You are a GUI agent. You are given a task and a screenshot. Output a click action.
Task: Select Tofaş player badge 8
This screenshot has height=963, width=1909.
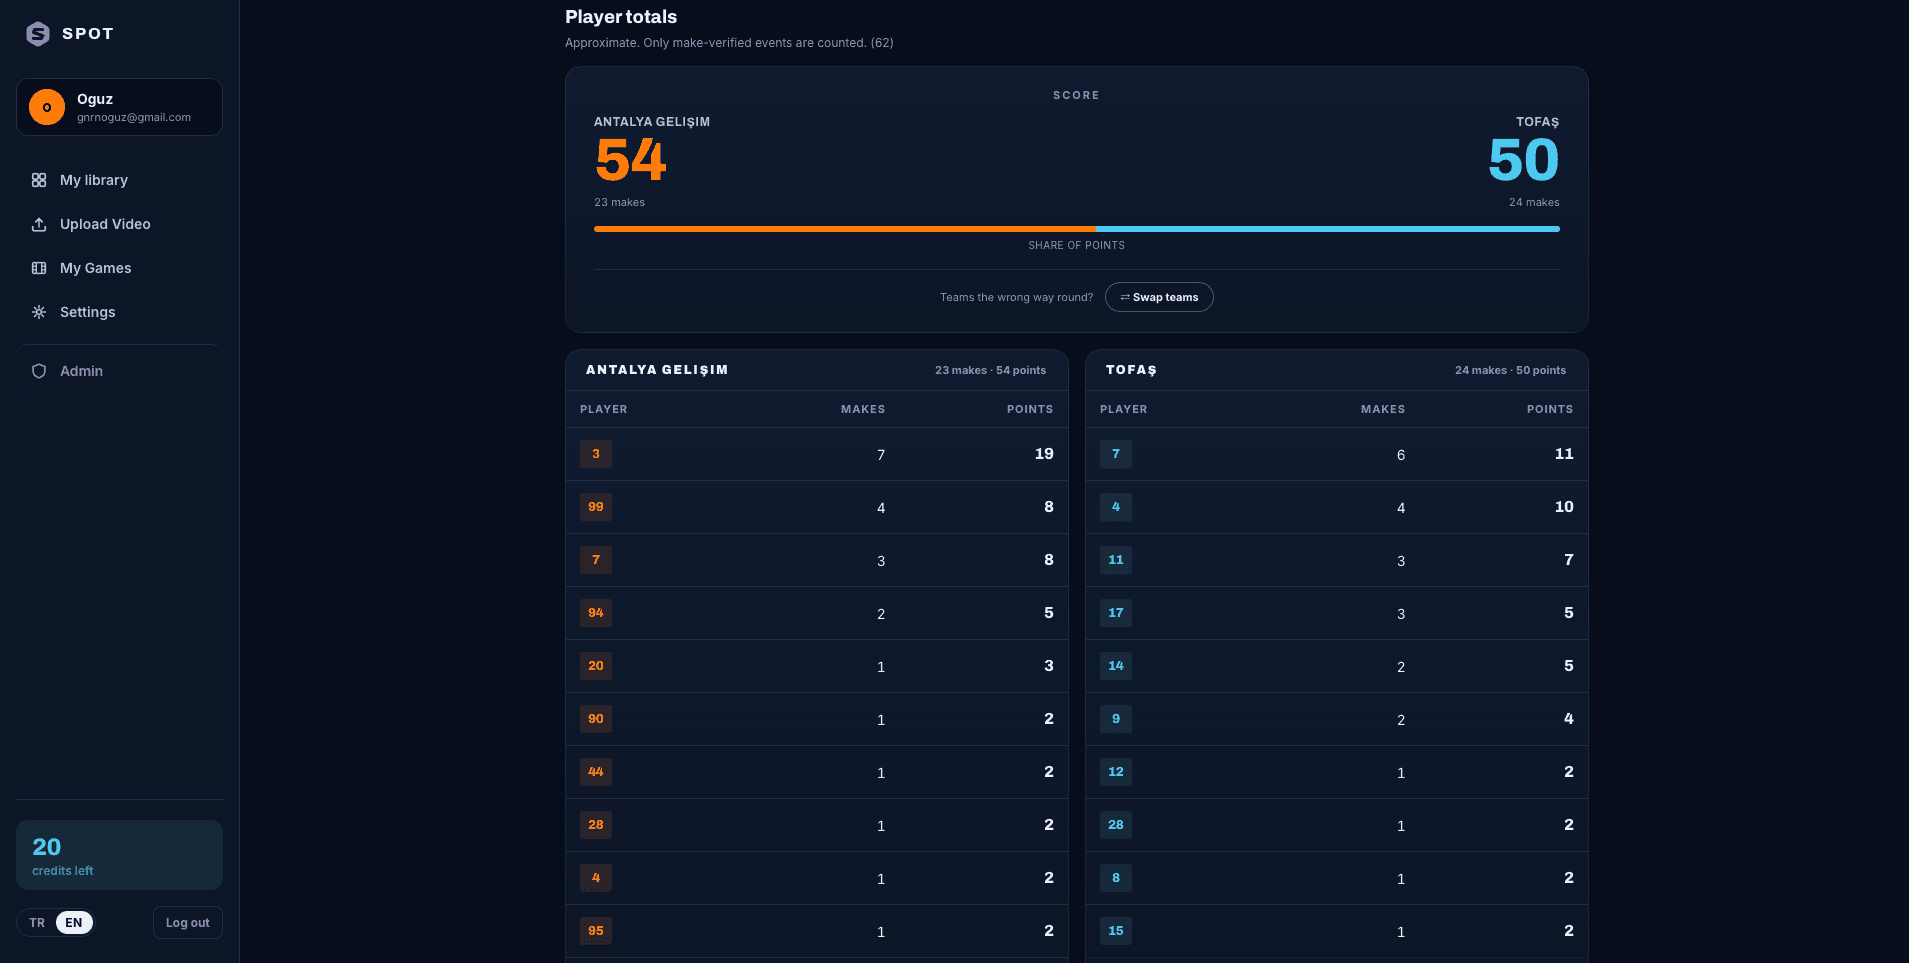(x=1116, y=878)
